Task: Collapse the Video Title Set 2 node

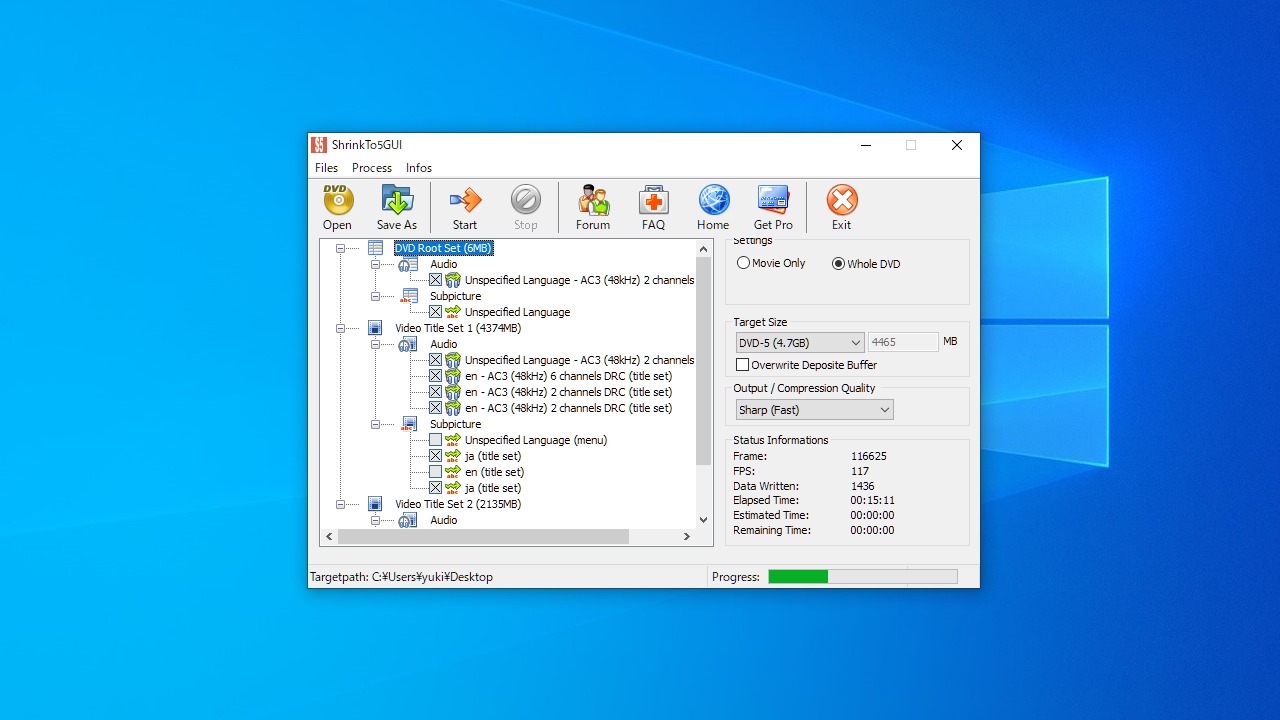Action: (341, 504)
